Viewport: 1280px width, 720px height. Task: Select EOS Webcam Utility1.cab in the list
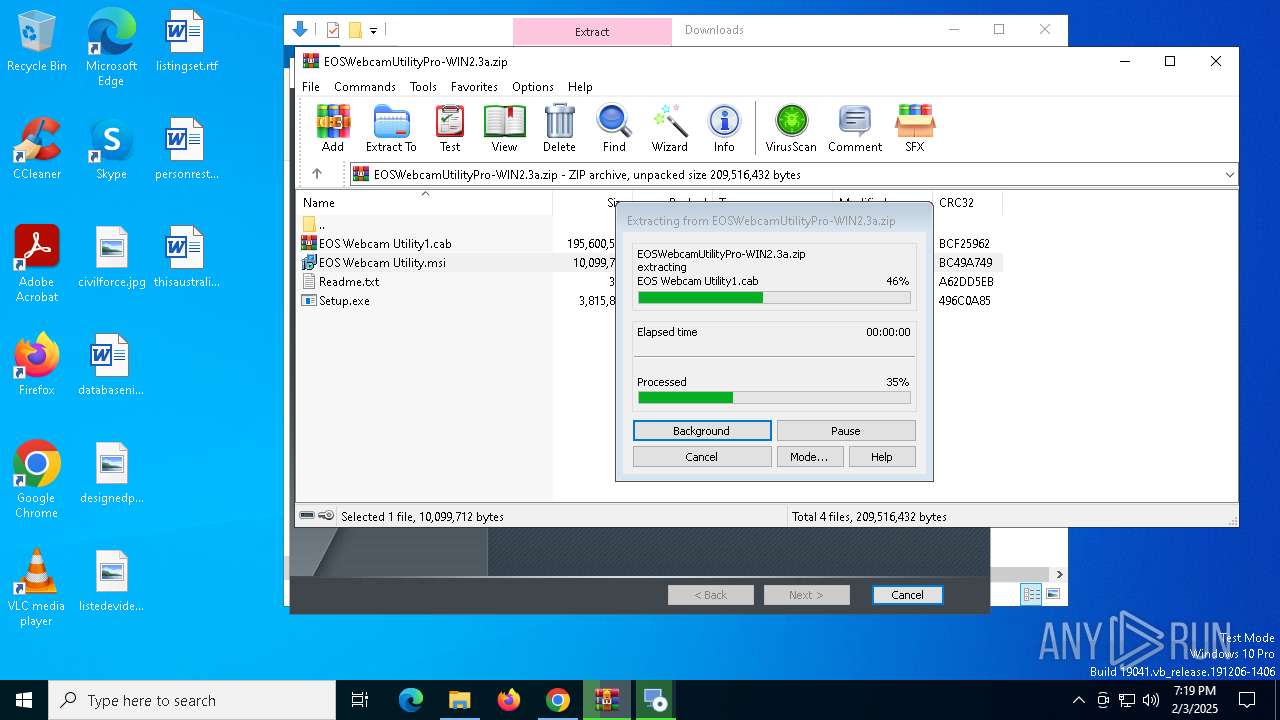pyautogui.click(x=385, y=244)
